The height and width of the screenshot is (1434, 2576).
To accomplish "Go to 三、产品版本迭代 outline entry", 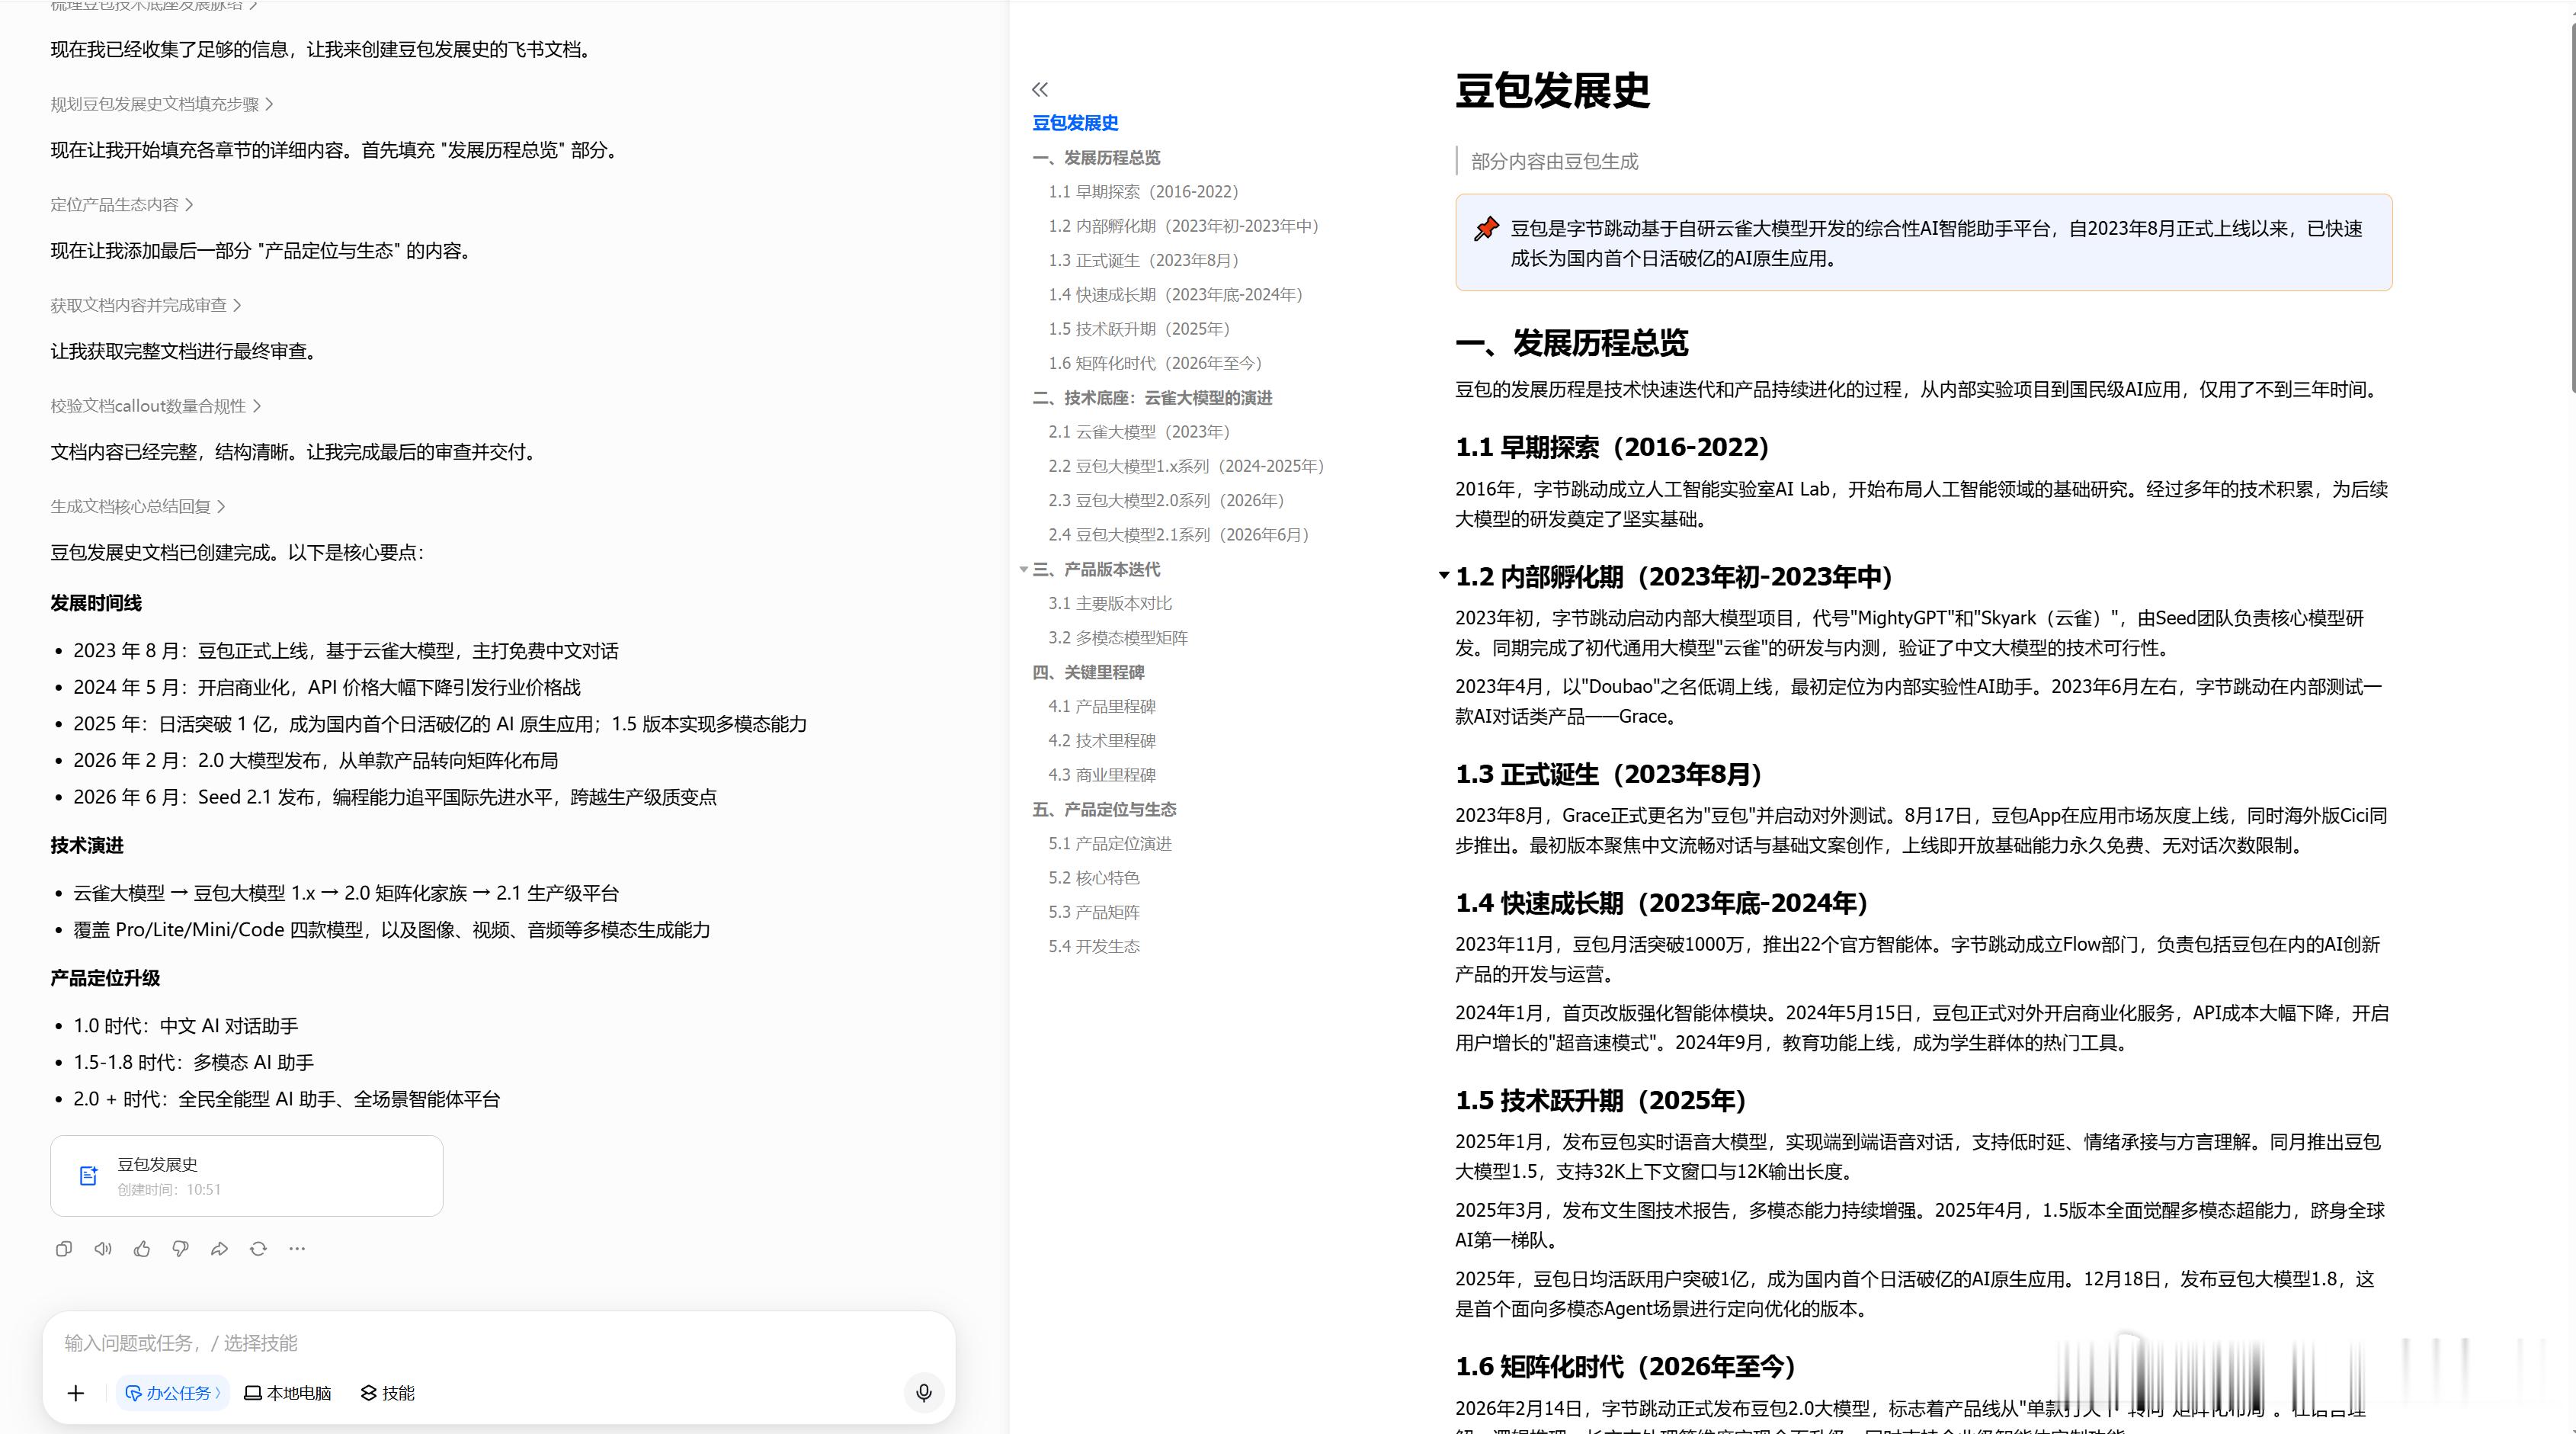I will (x=1096, y=569).
